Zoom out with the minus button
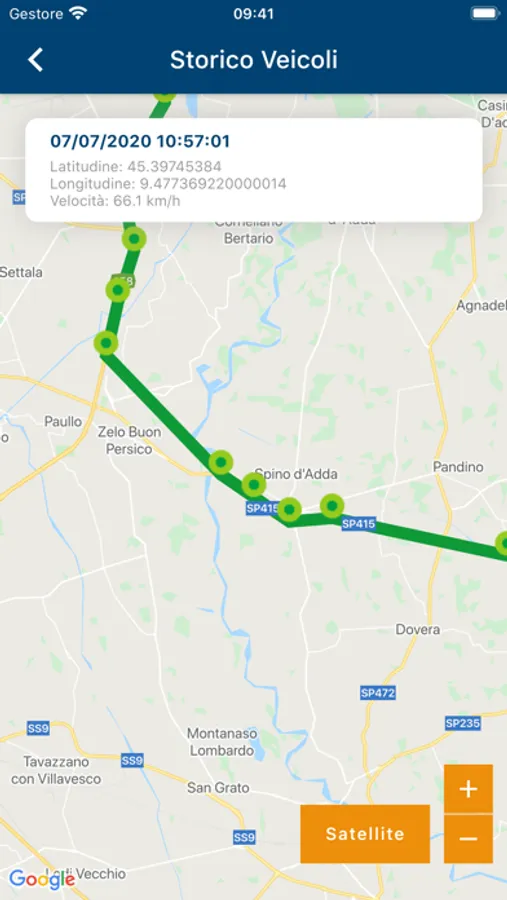507x900 pixels. click(468, 839)
